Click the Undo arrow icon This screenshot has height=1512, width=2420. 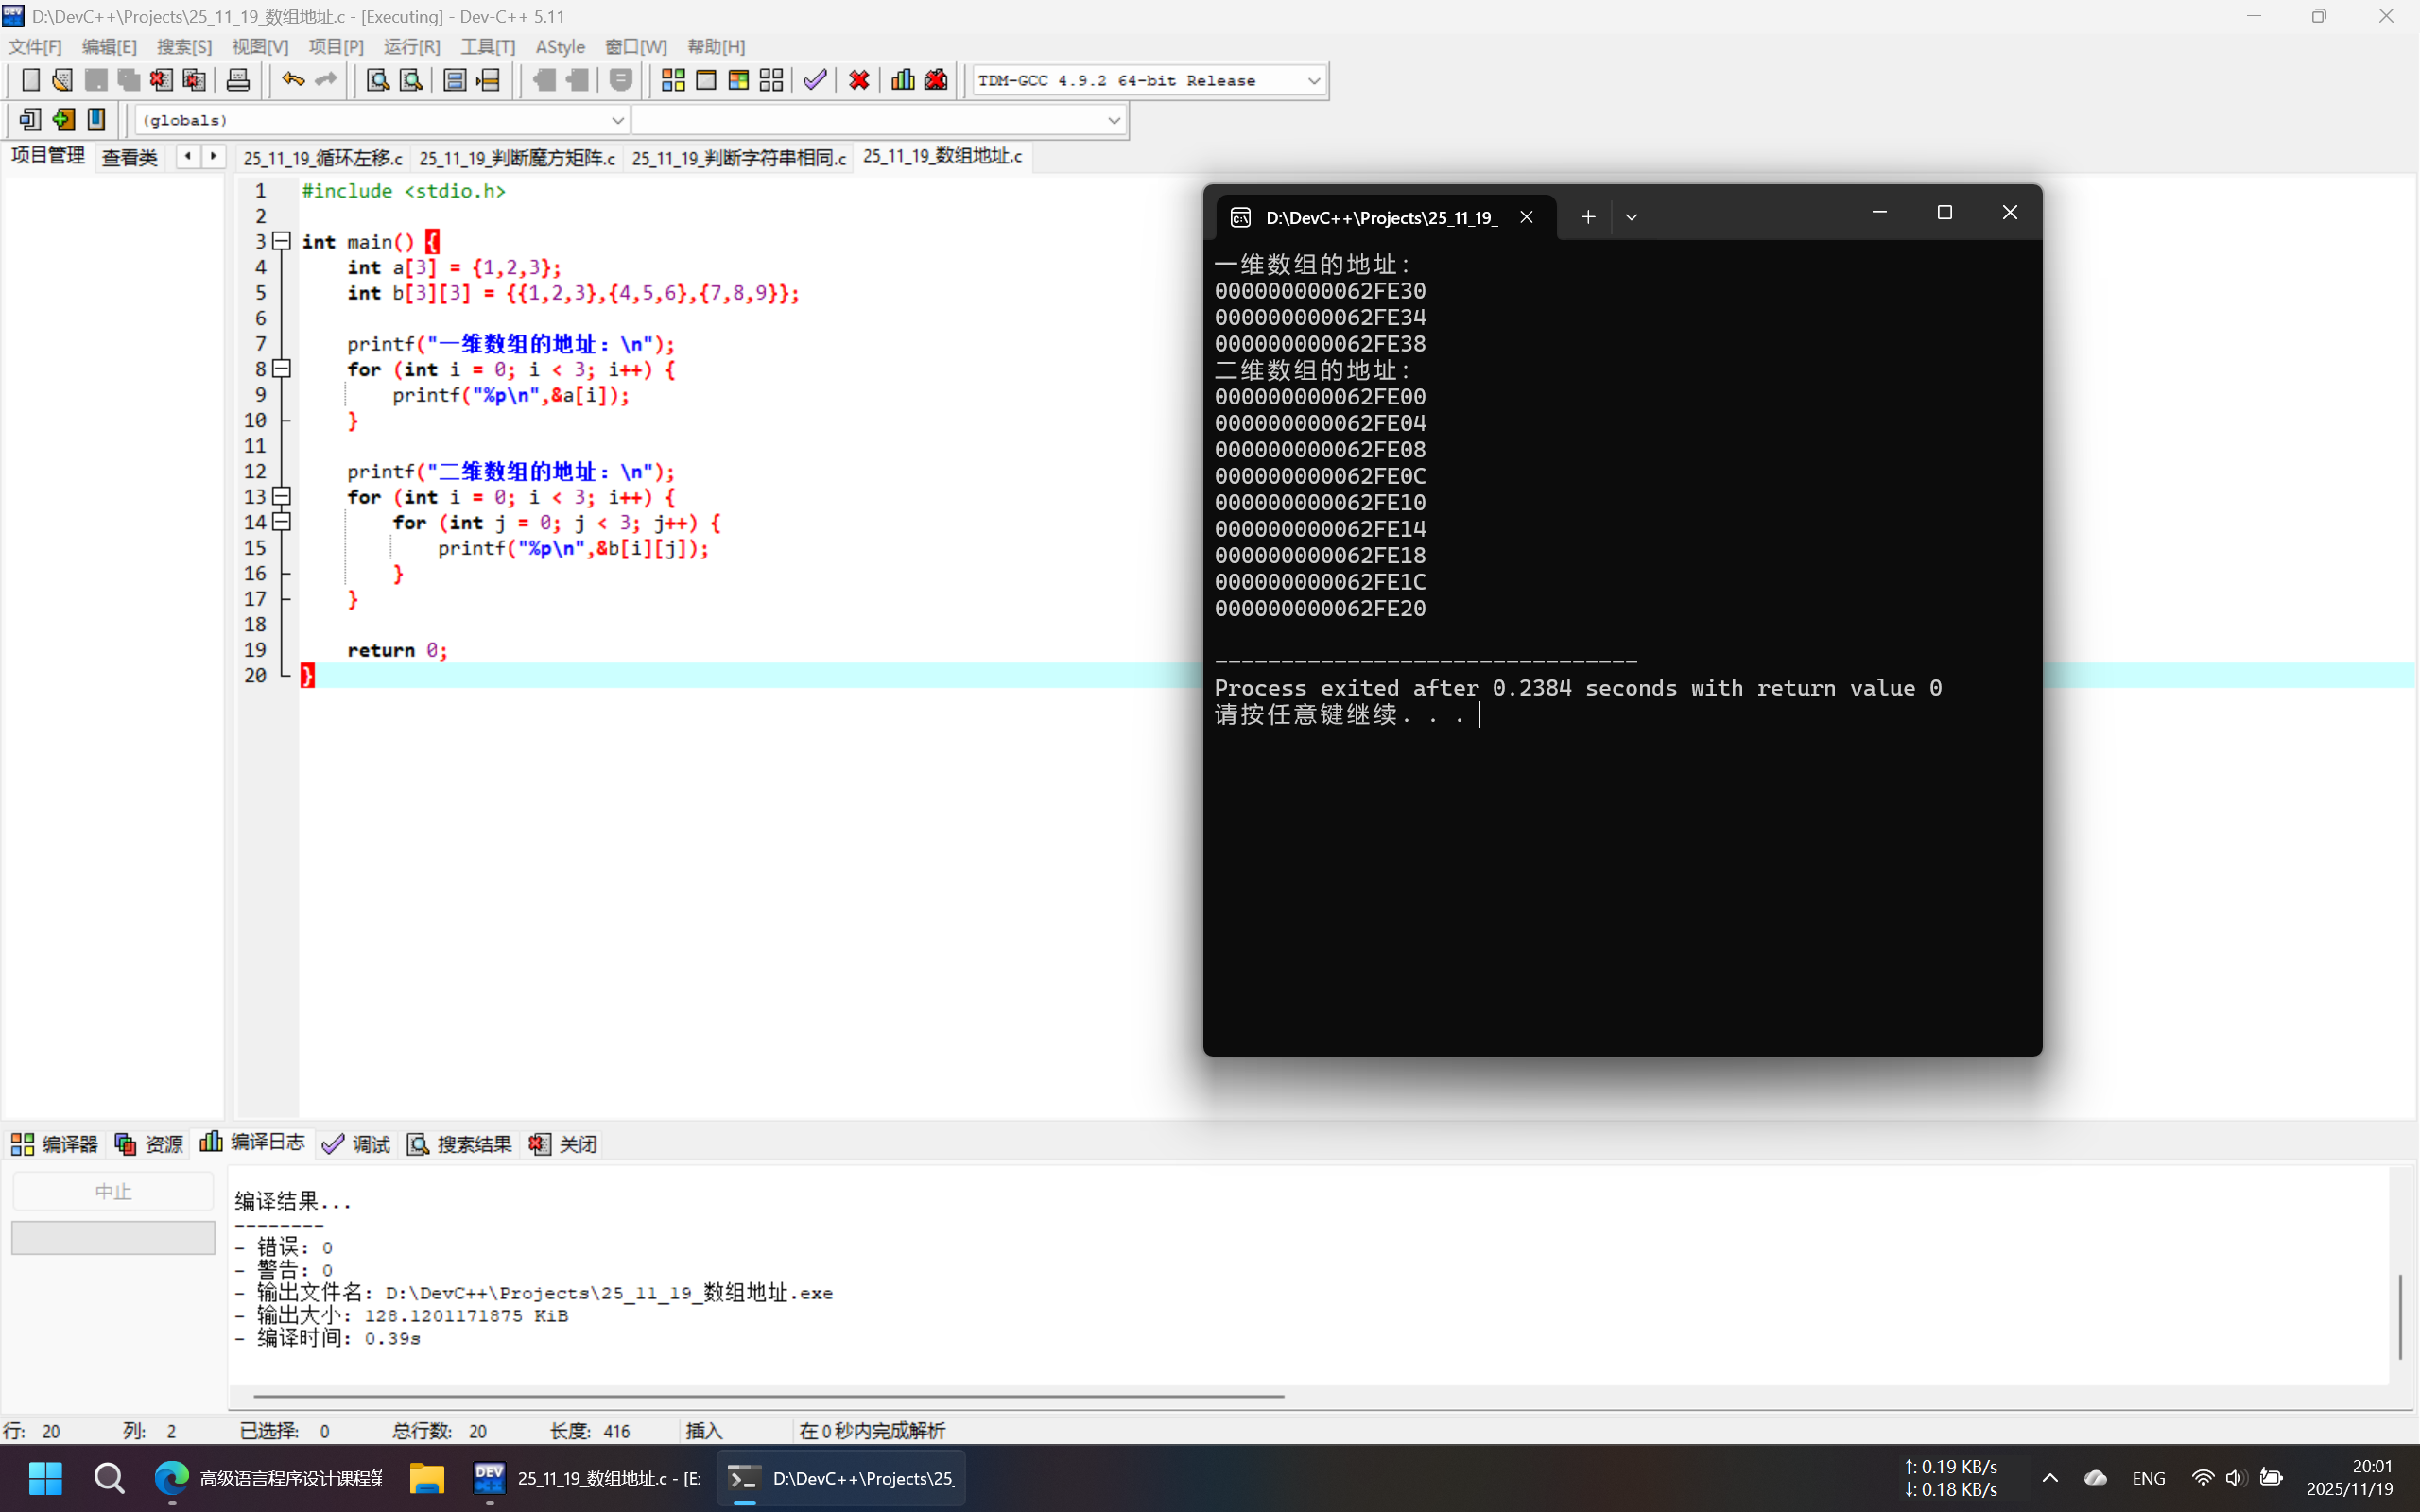[x=292, y=80]
